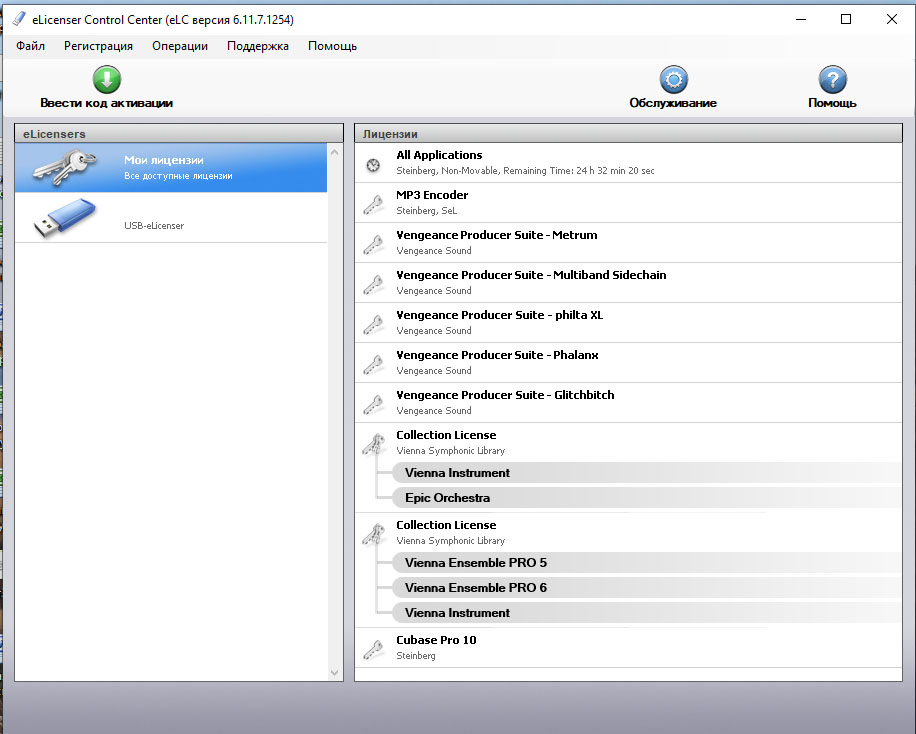Select Vengeance Producer Suite - Multiband Sidechain
This screenshot has height=734, width=916.
point(628,283)
